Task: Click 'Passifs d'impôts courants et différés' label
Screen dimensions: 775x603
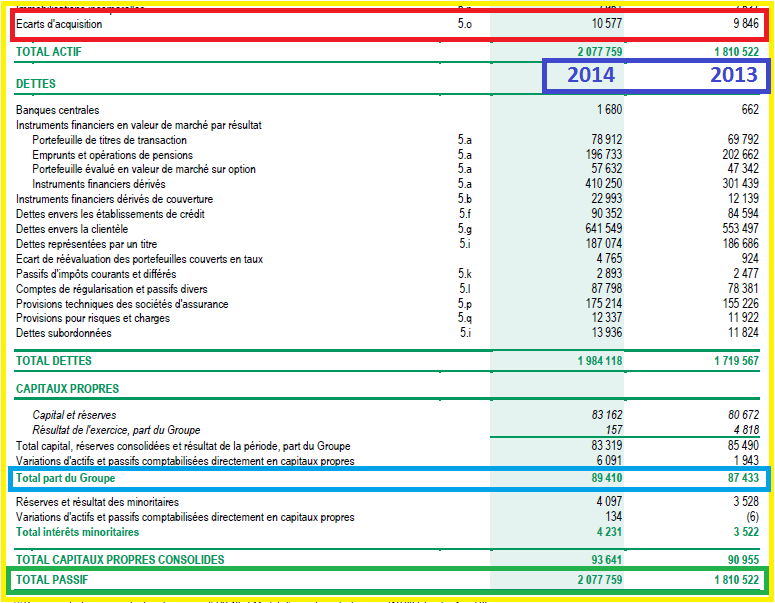Action: tap(96, 274)
